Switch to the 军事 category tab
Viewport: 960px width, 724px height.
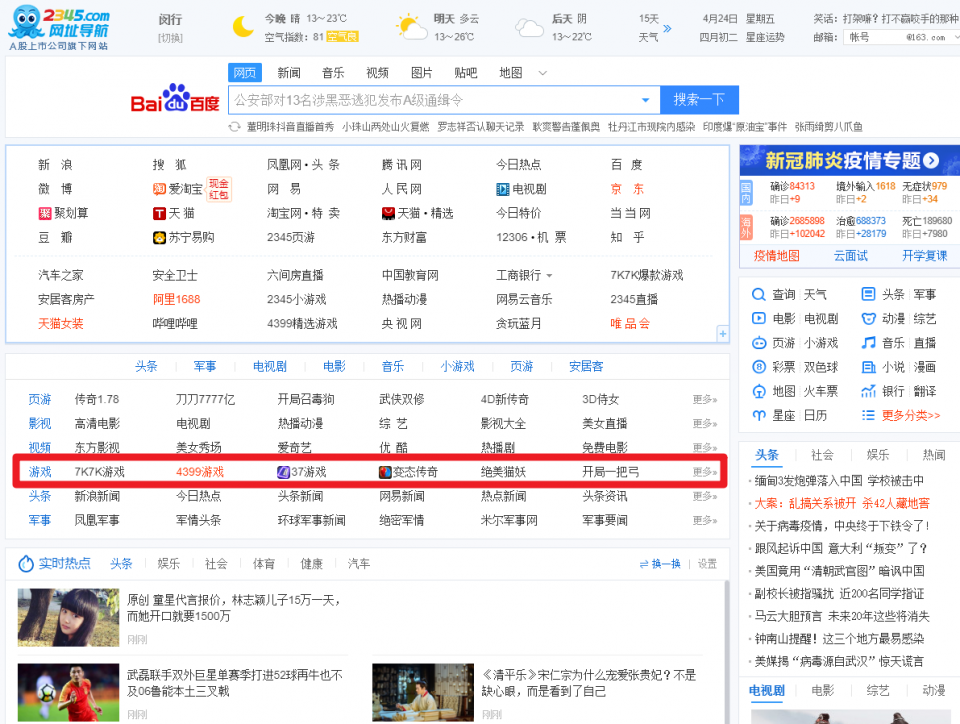coord(204,366)
